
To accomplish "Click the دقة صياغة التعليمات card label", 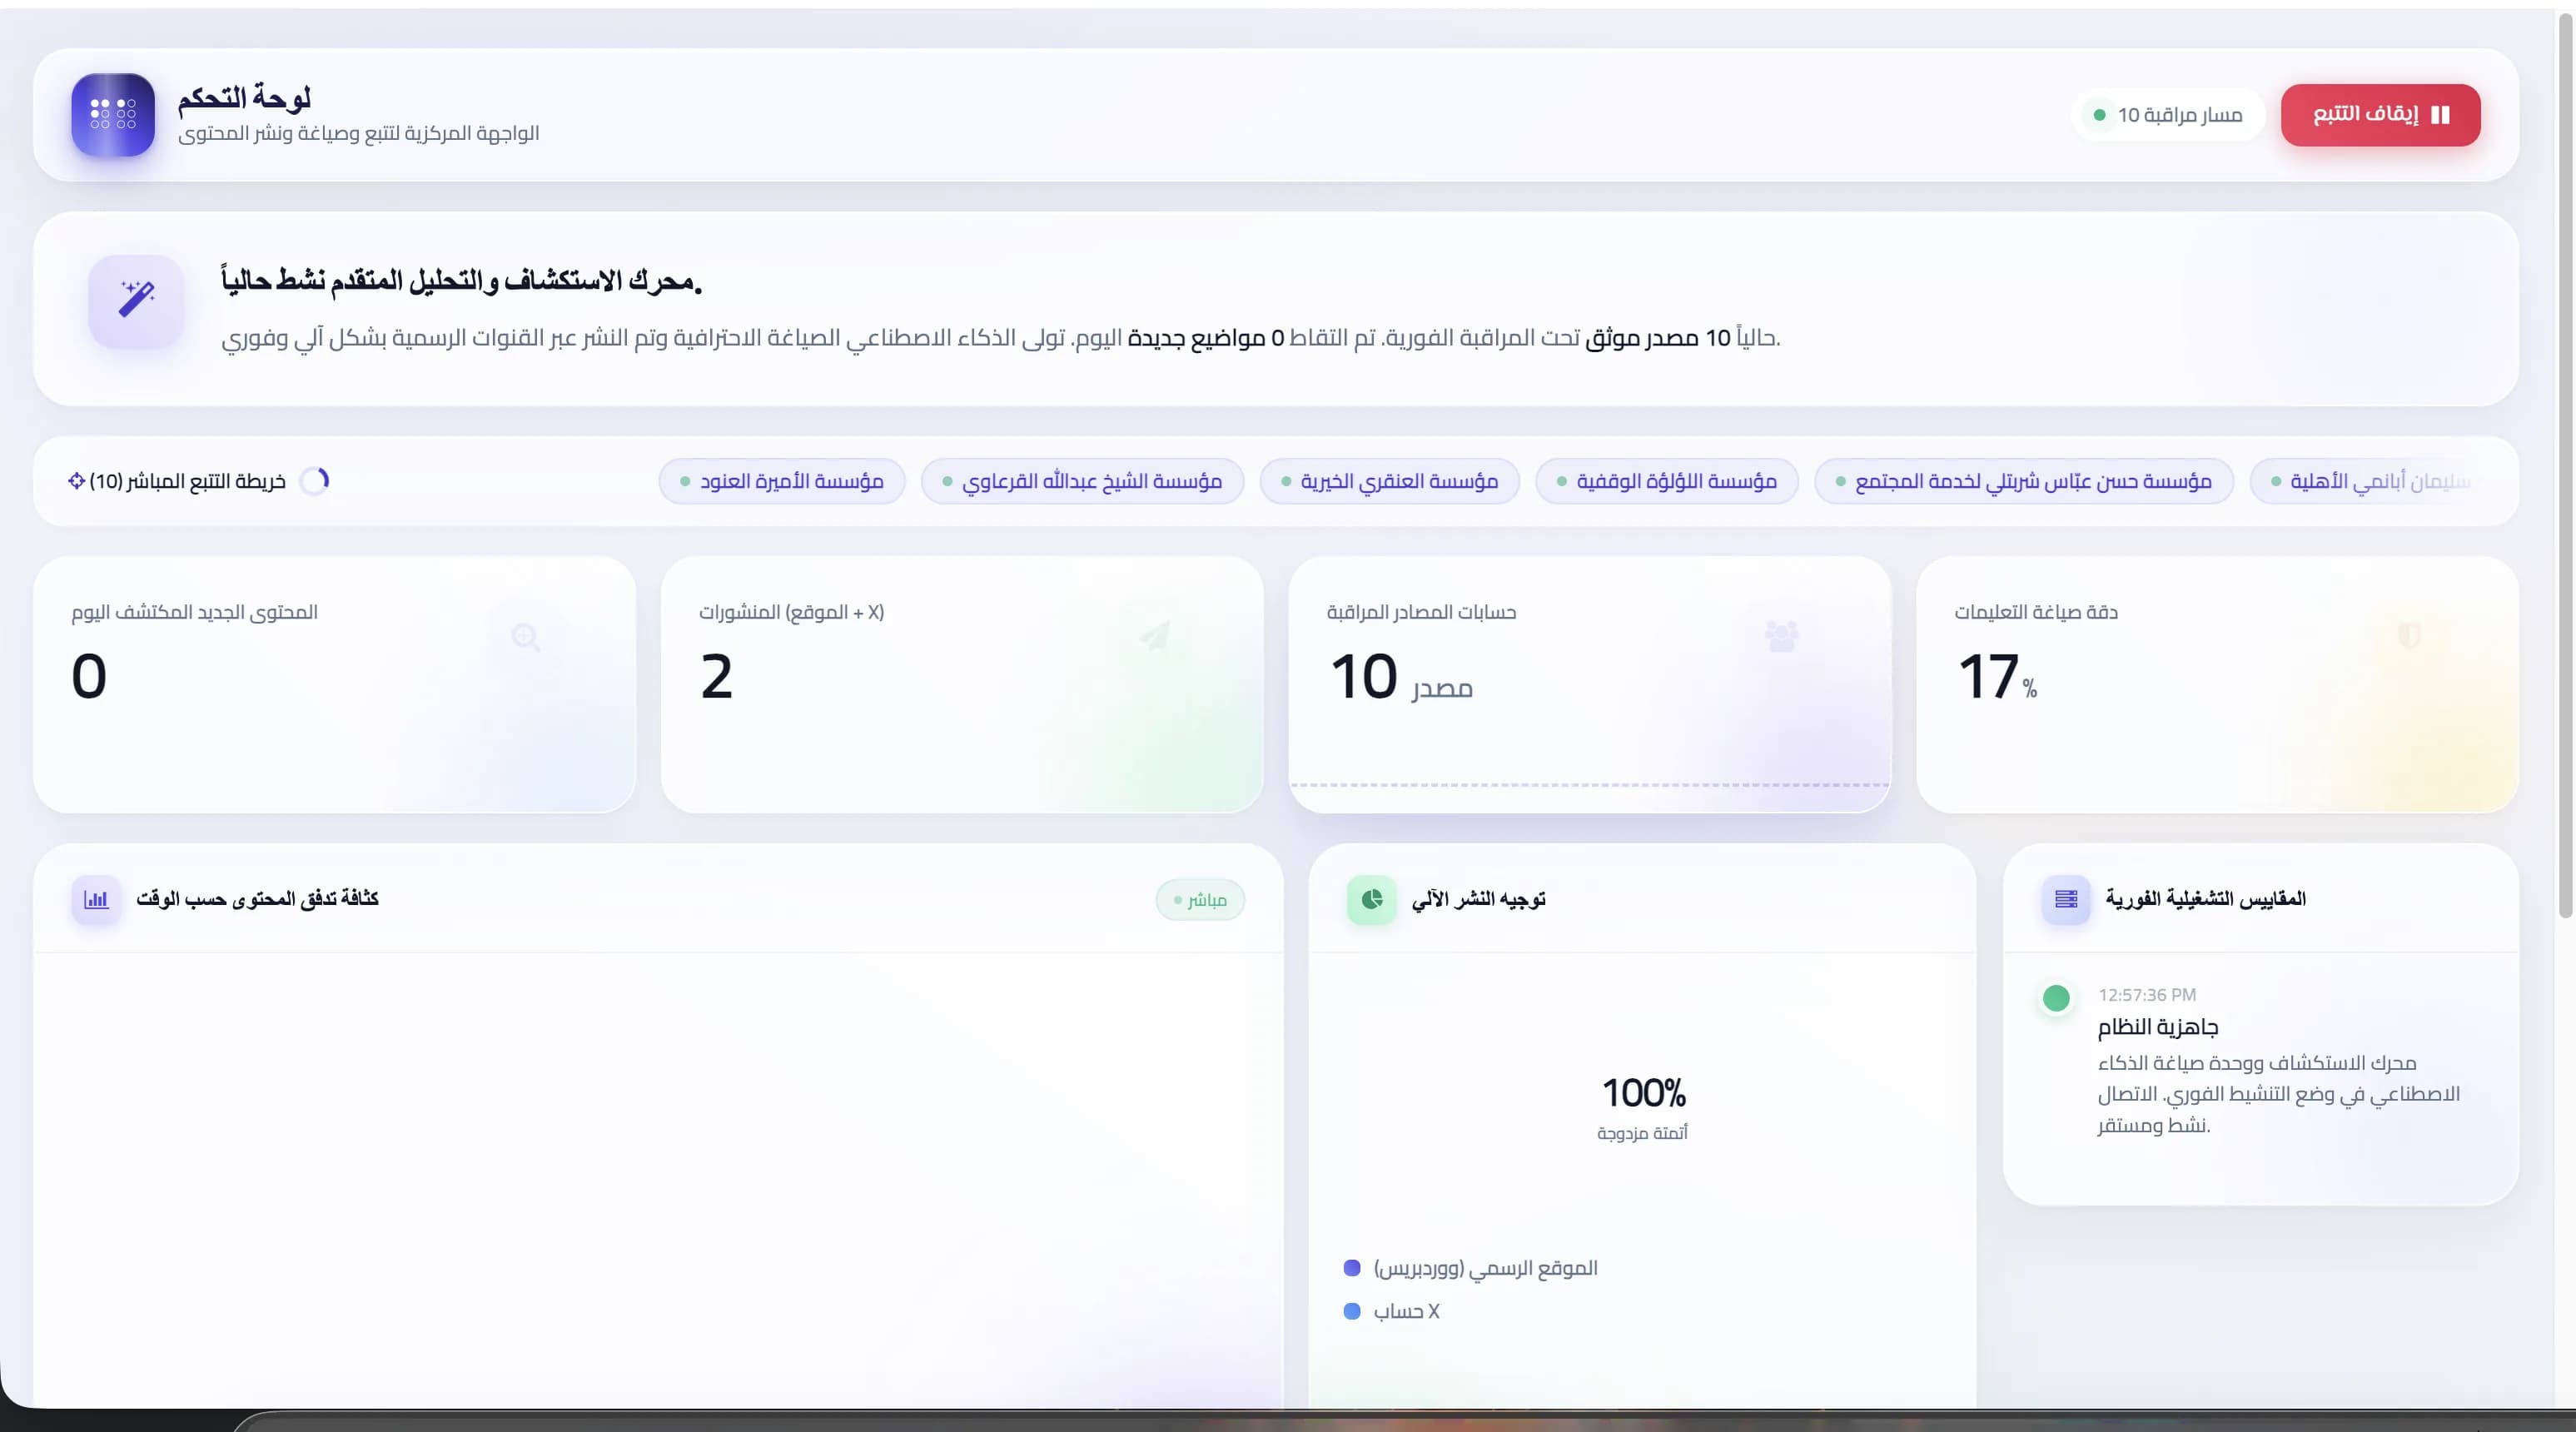I will point(2036,612).
